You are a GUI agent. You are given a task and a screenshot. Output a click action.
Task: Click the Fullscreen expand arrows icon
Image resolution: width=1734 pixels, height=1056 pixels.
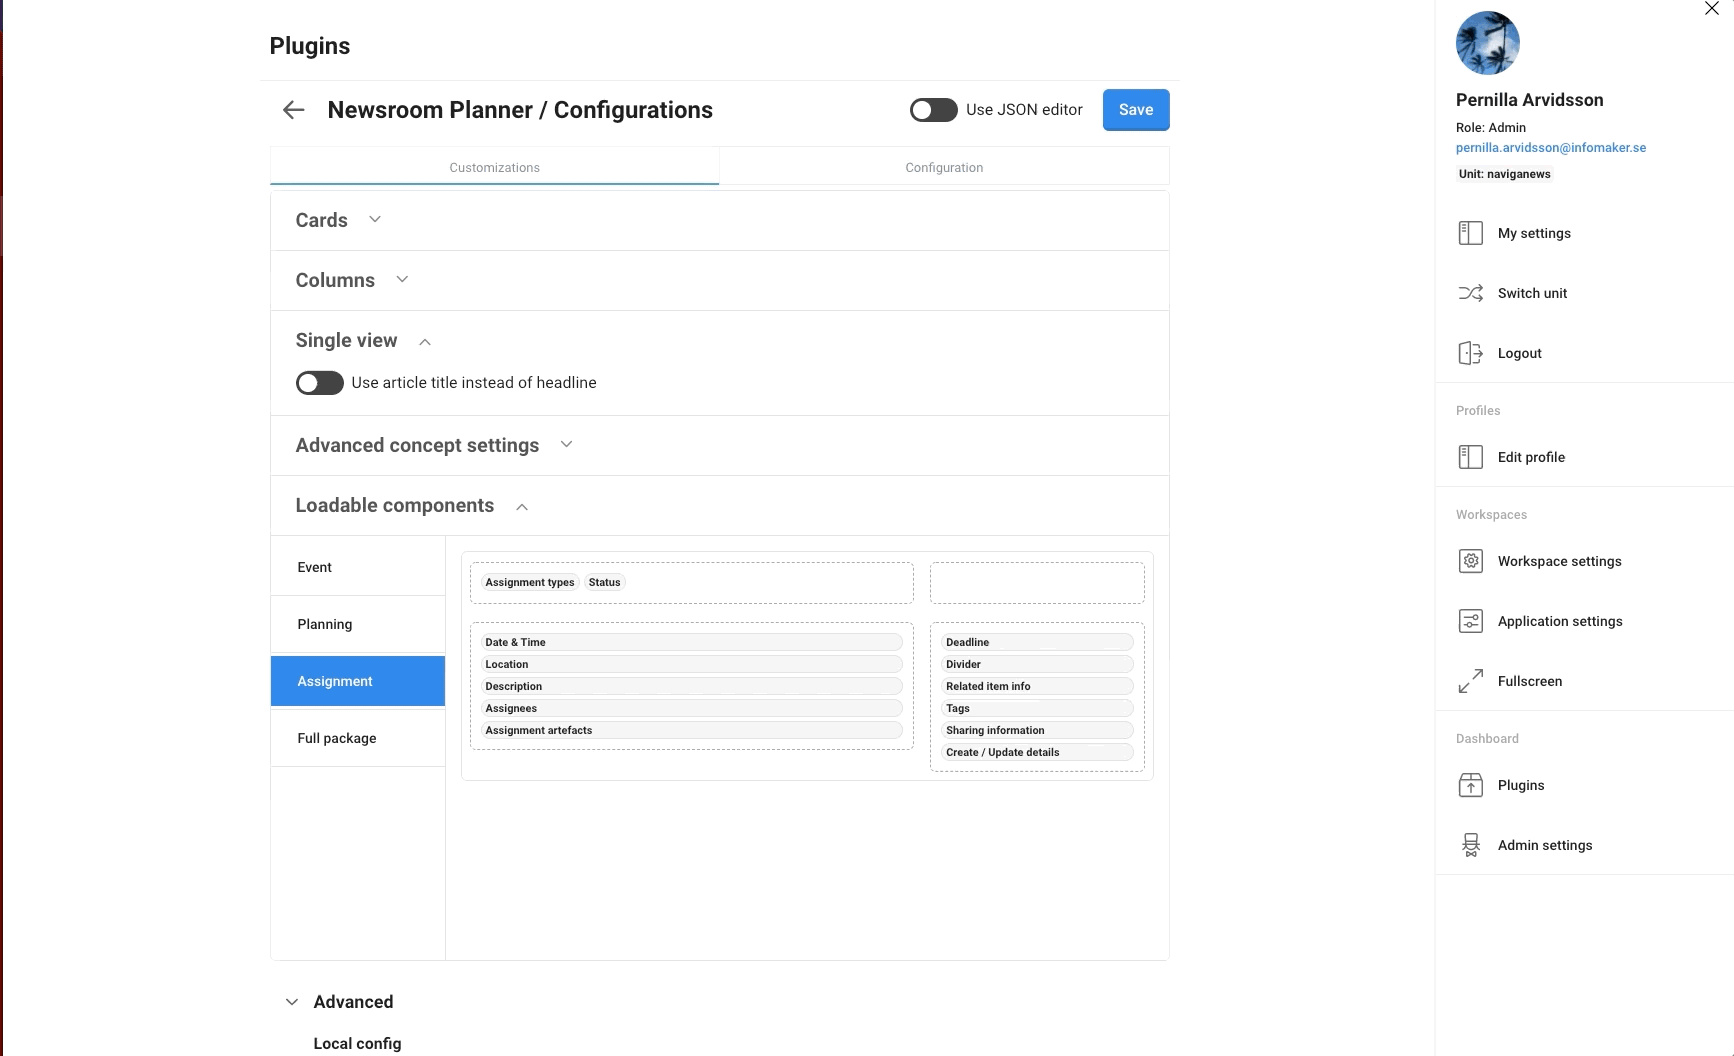tap(1470, 681)
